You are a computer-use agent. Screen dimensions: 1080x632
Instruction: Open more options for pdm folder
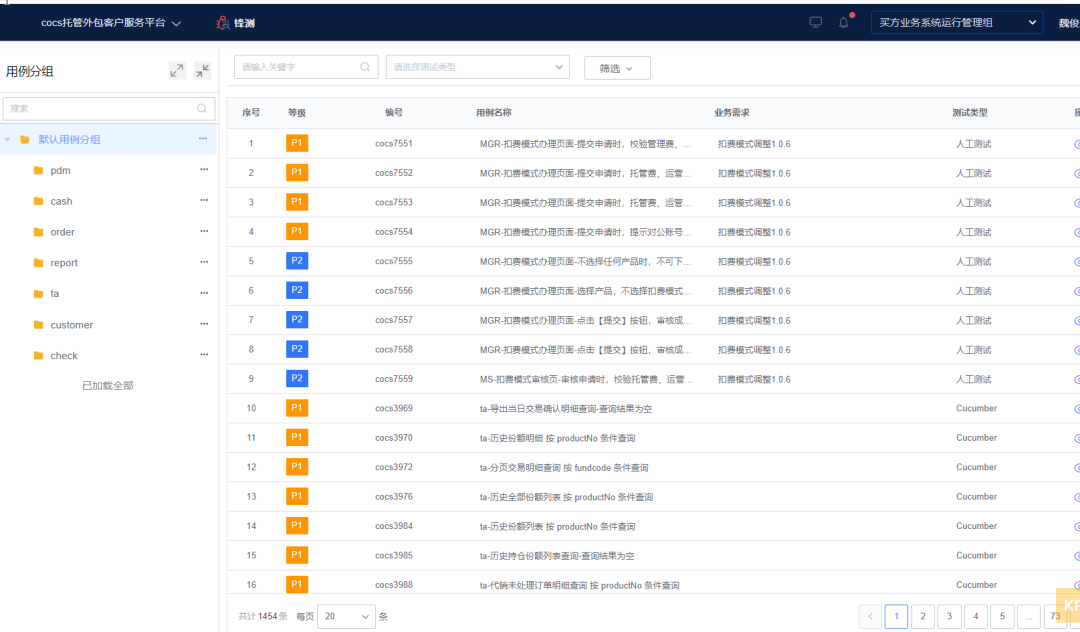pyautogui.click(x=204, y=170)
